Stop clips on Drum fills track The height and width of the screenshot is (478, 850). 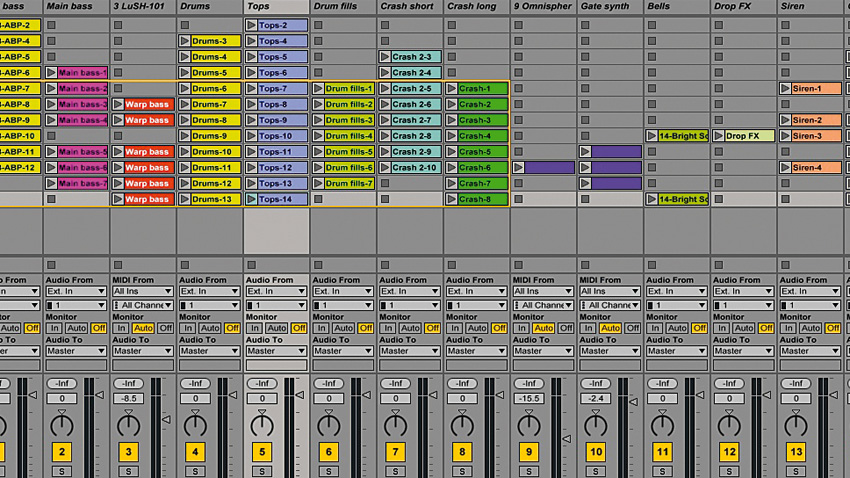tap(318, 265)
